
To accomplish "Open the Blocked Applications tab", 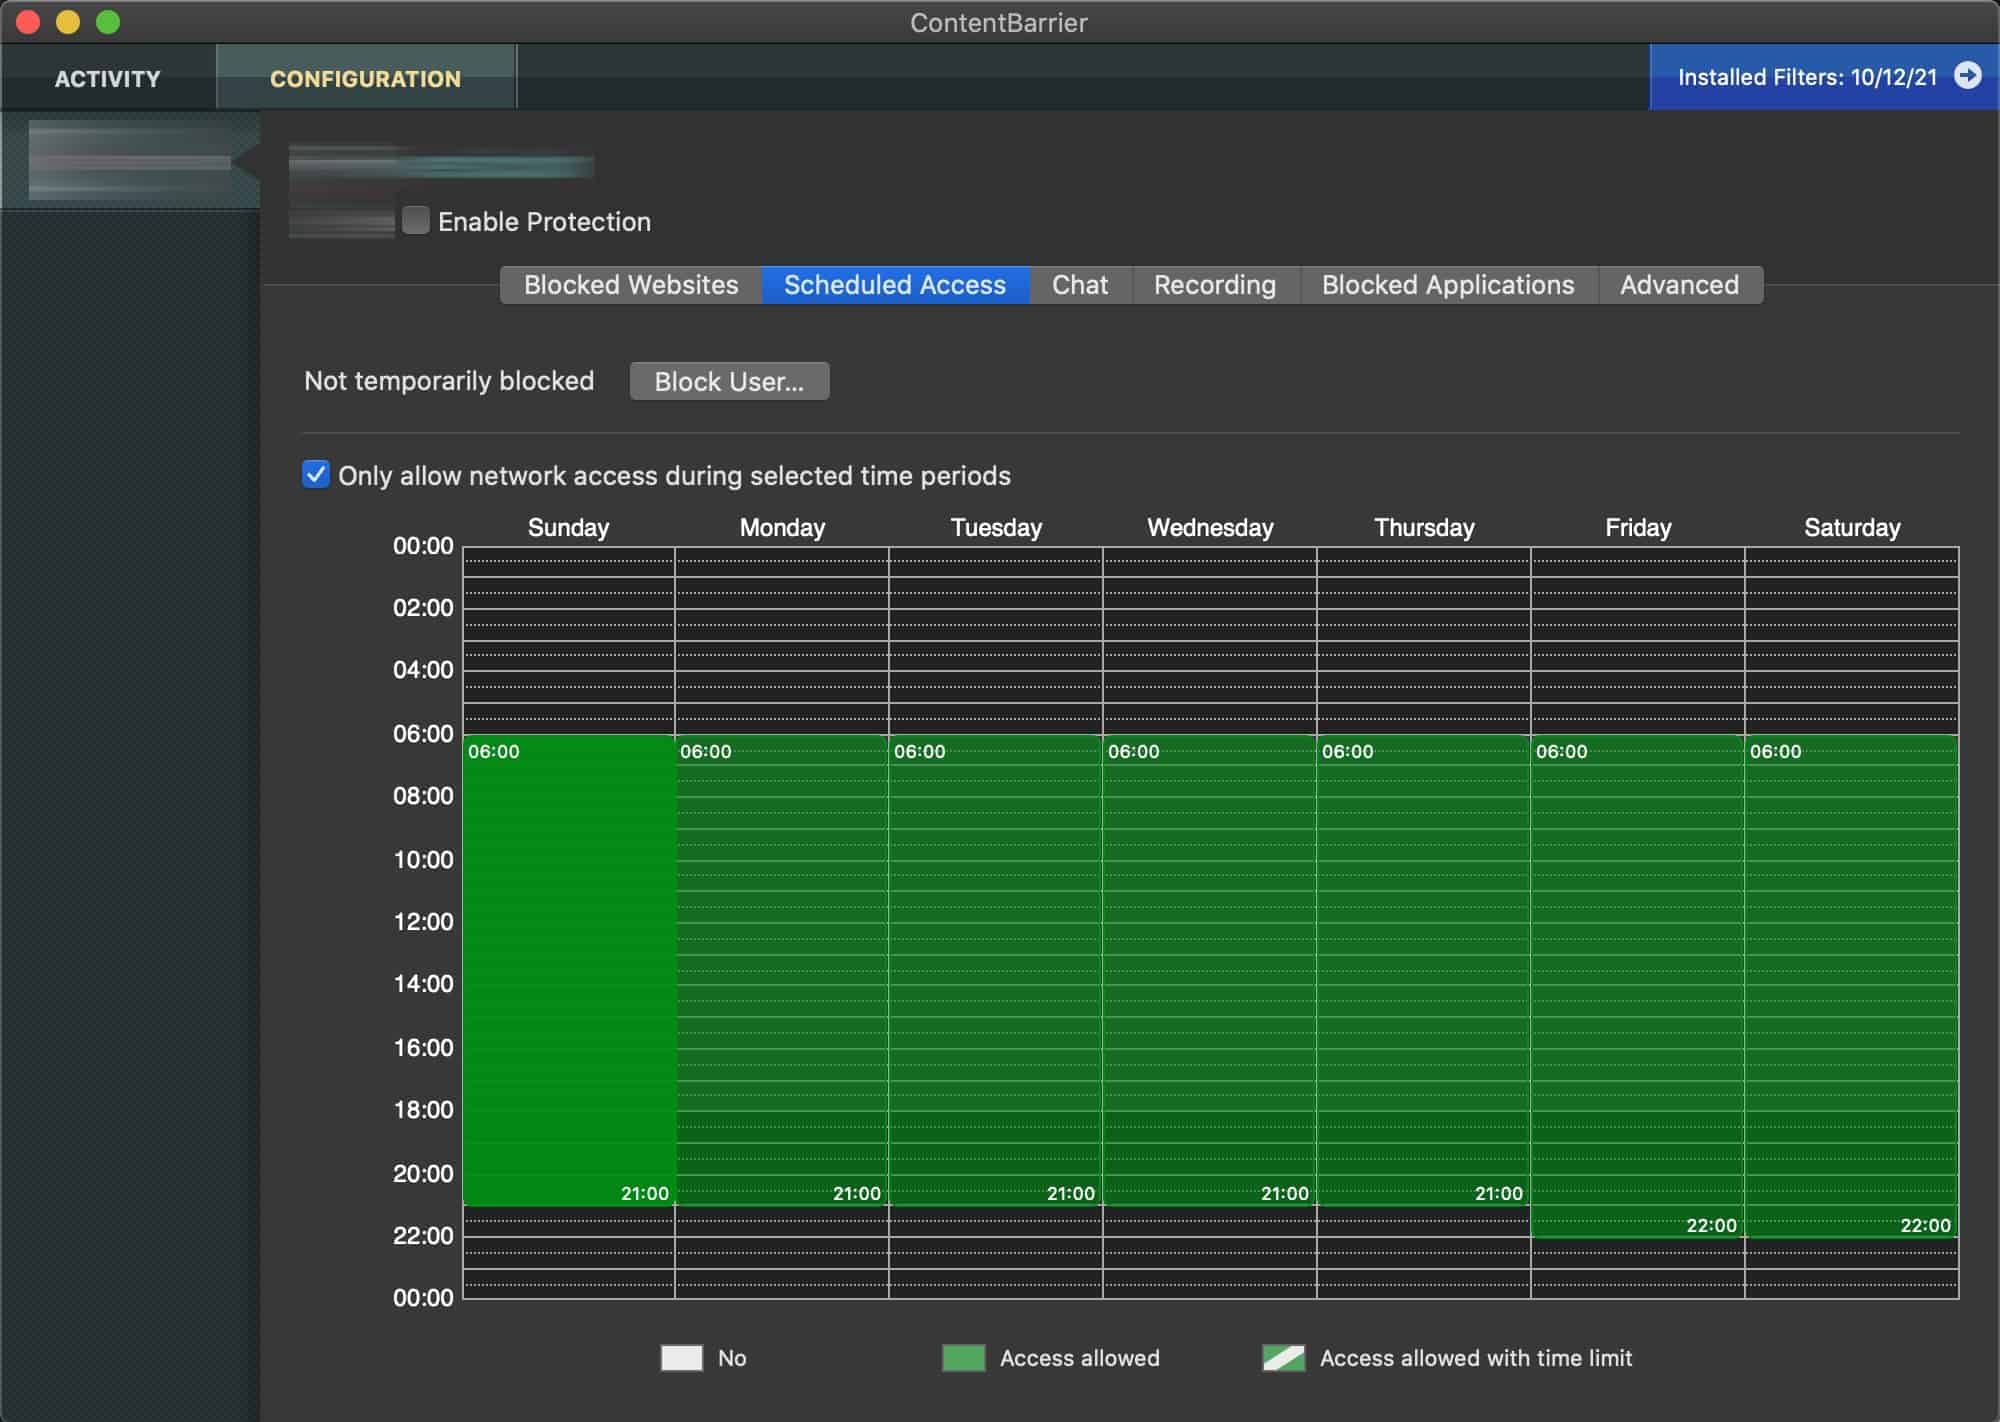I will [1448, 285].
